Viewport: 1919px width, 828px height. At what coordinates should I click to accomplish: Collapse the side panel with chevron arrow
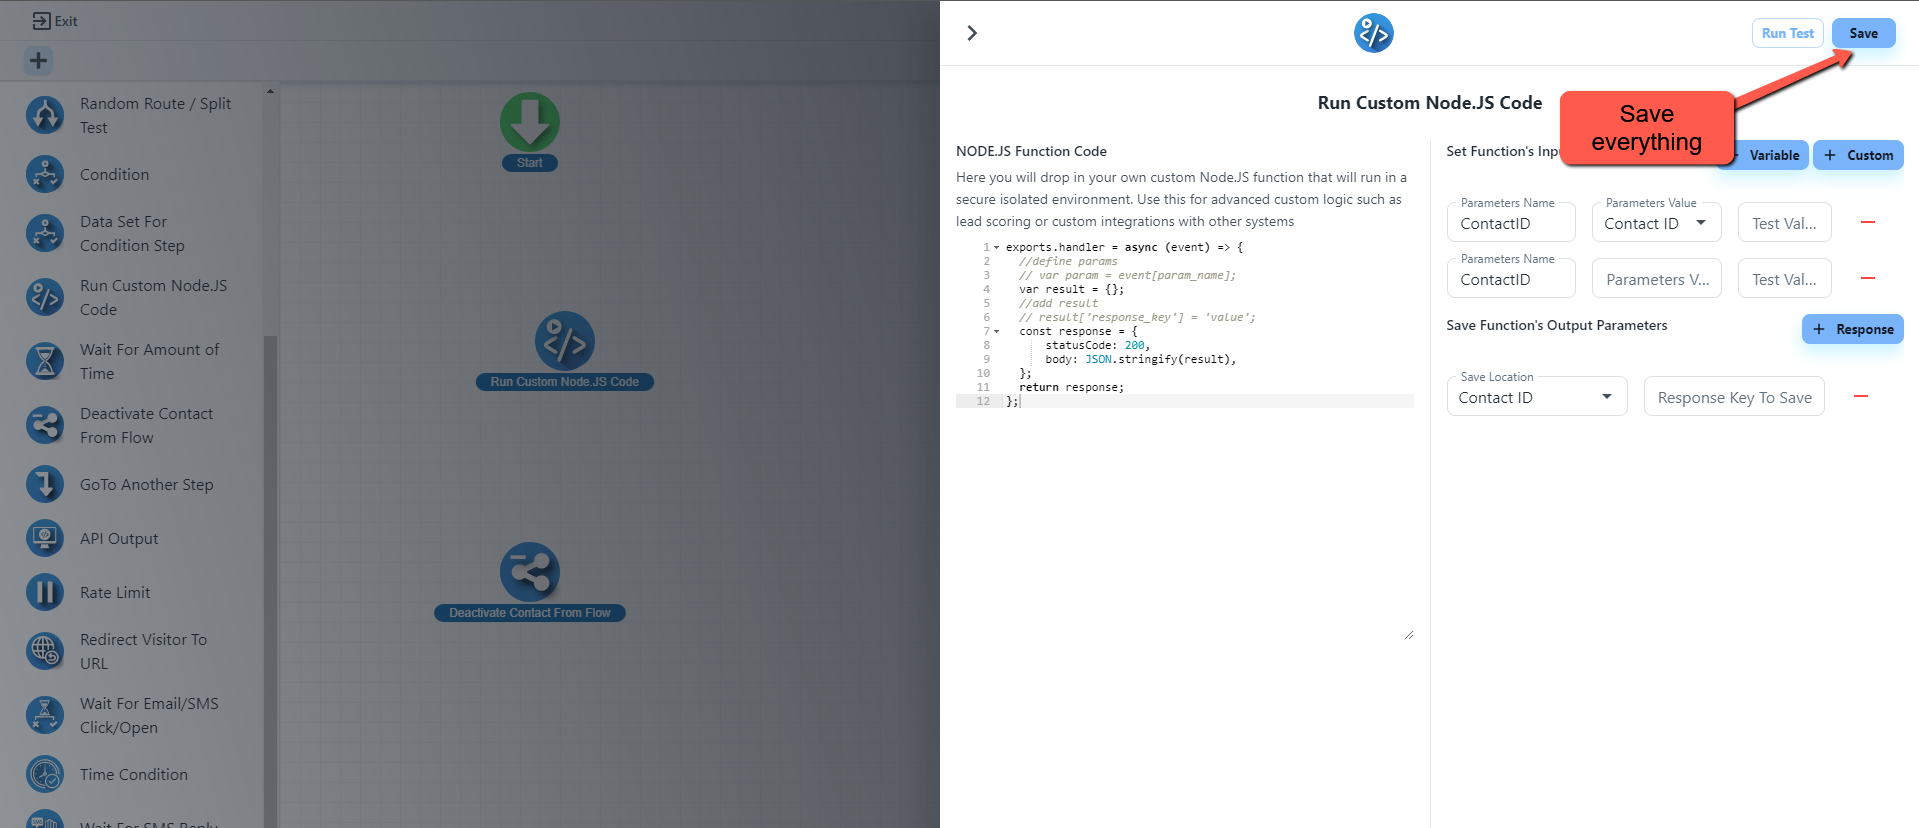pyautogui.click(x=972, y=33)
